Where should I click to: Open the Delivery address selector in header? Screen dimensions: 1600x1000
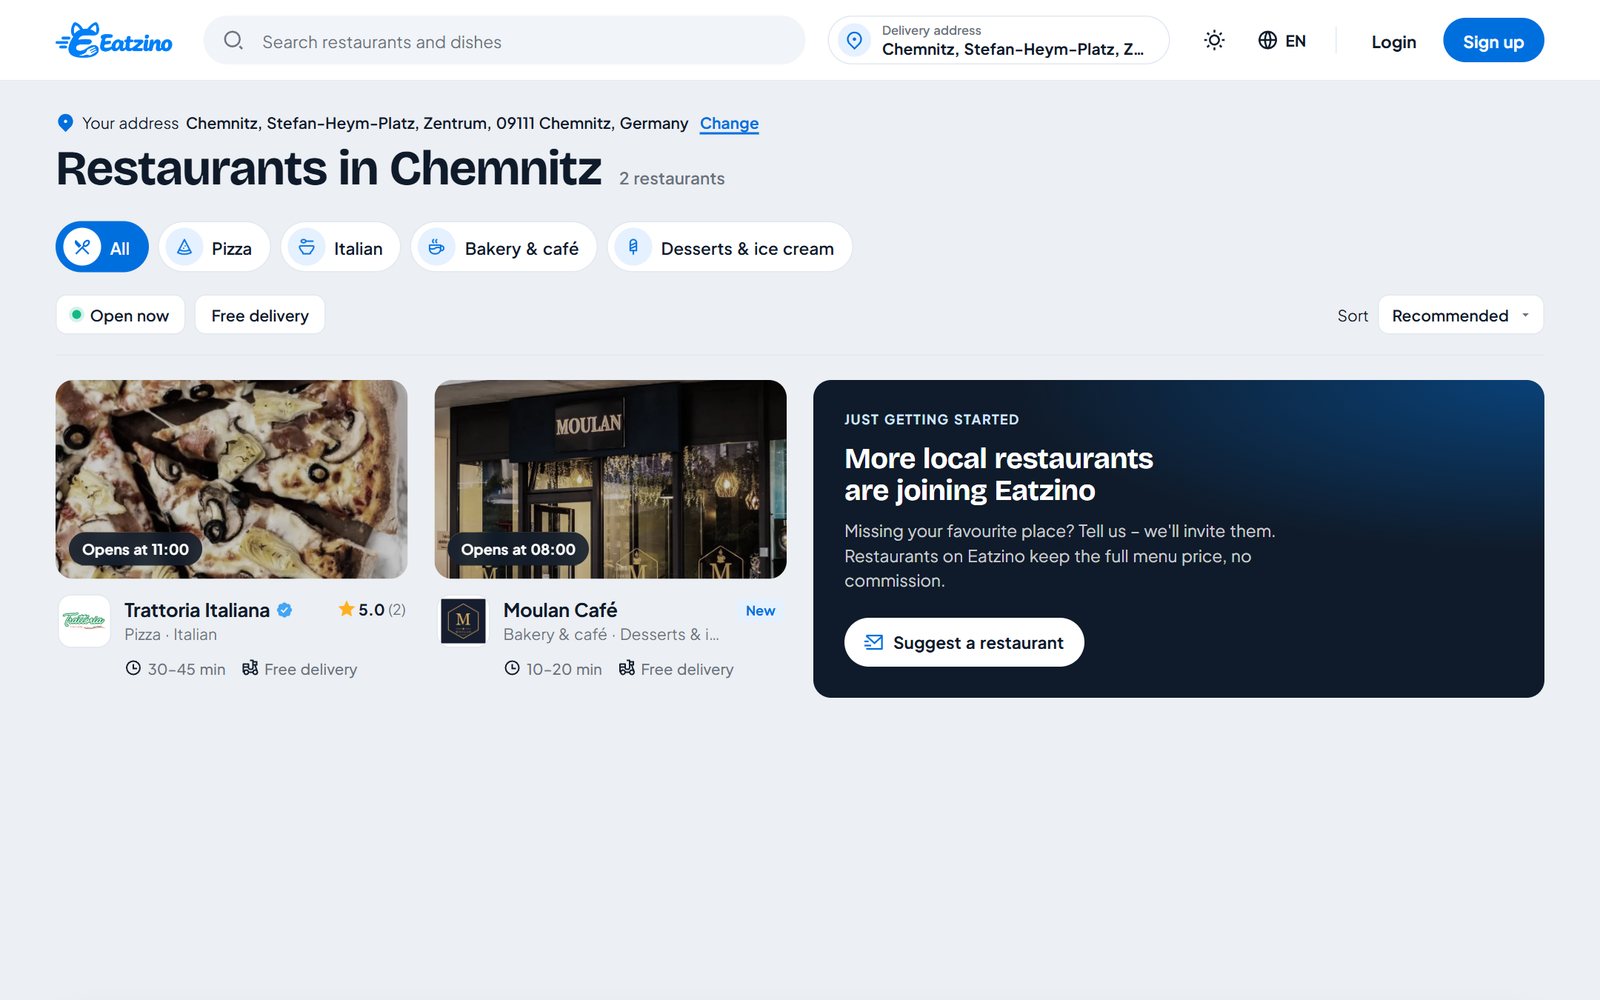(x=998, y=40)
